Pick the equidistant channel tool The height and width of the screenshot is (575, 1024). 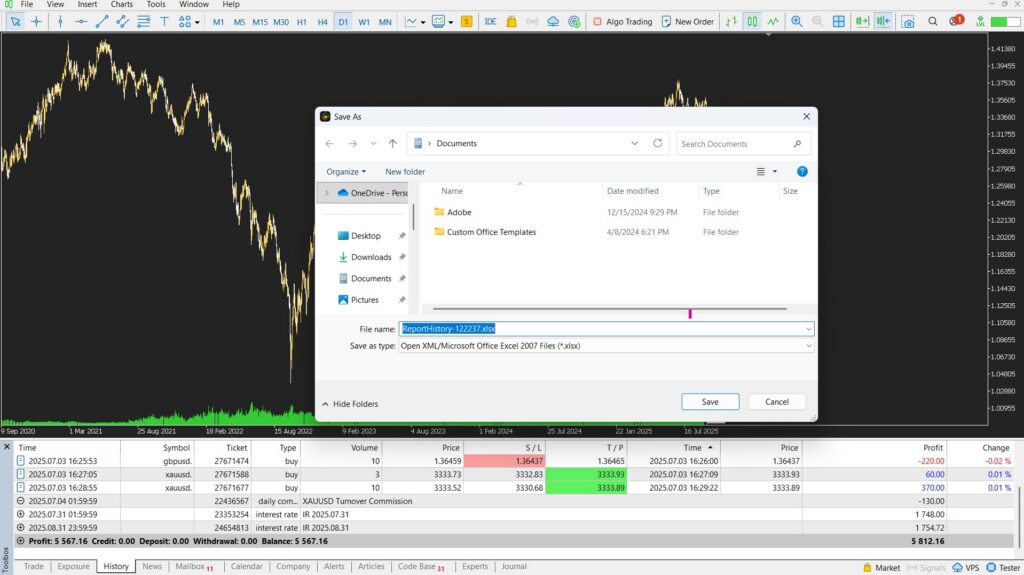122,22
